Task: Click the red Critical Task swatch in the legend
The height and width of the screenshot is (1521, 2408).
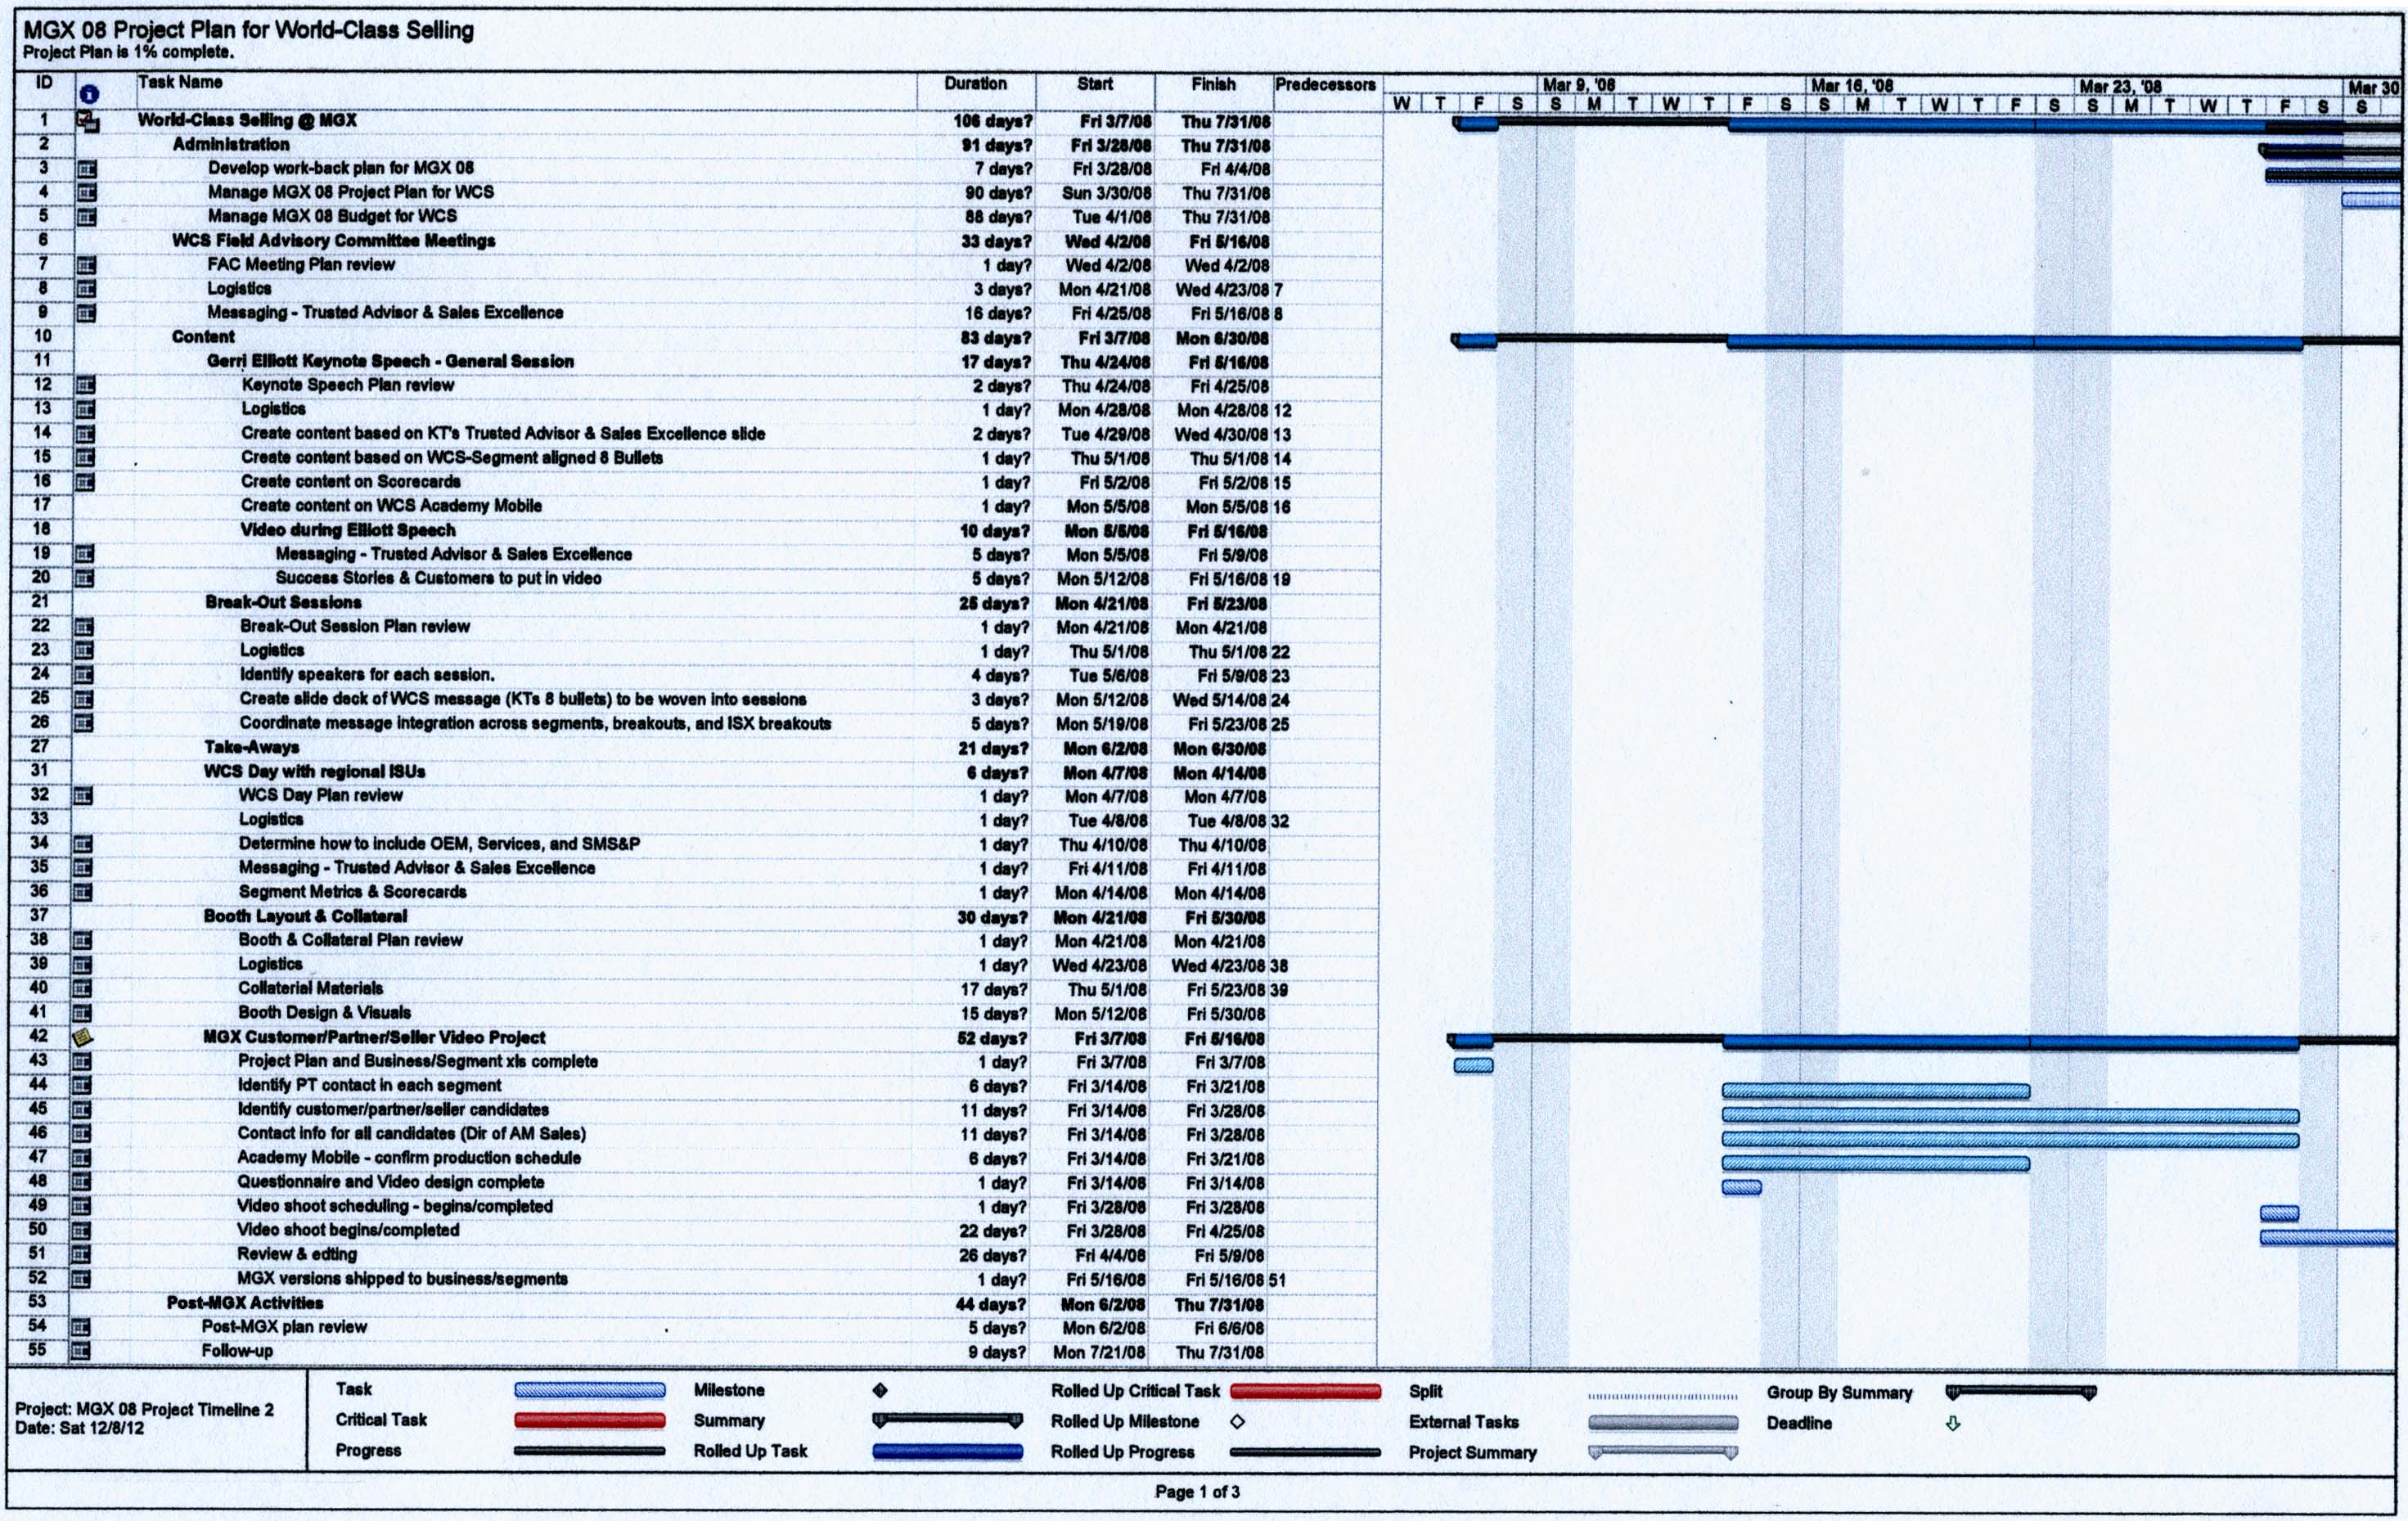Action: [x=590, y=1420]
